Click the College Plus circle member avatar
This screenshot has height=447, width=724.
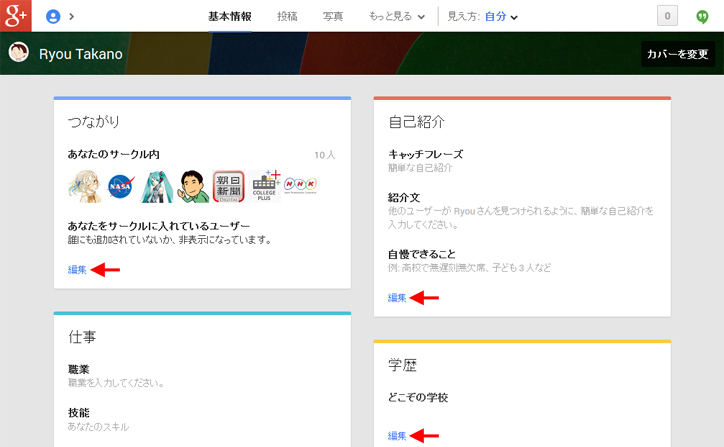[x=264, y=185]
